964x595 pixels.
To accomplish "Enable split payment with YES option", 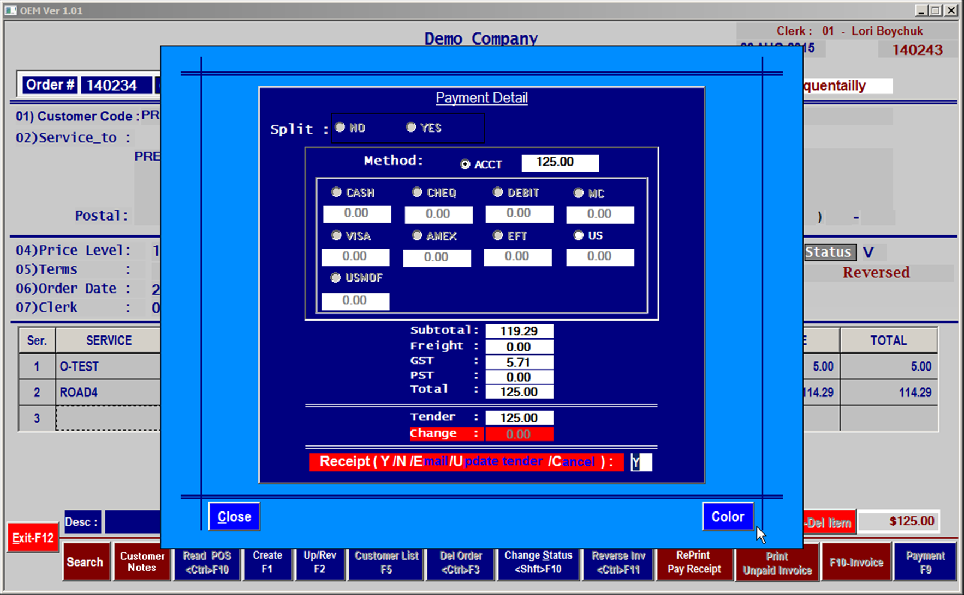I will point(410,127).
